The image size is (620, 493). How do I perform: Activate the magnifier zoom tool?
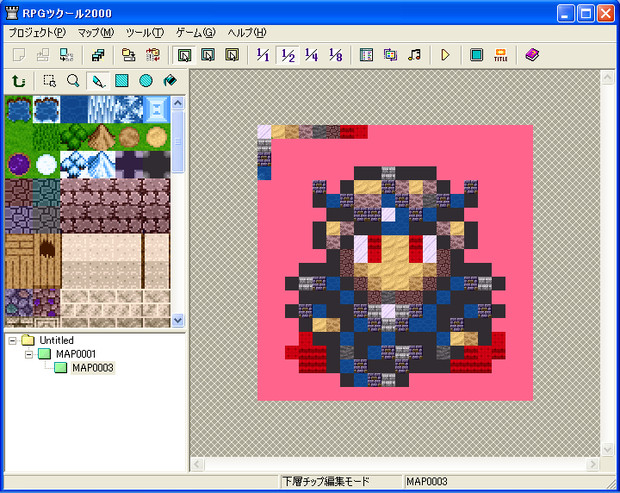(x=73, y=80)
